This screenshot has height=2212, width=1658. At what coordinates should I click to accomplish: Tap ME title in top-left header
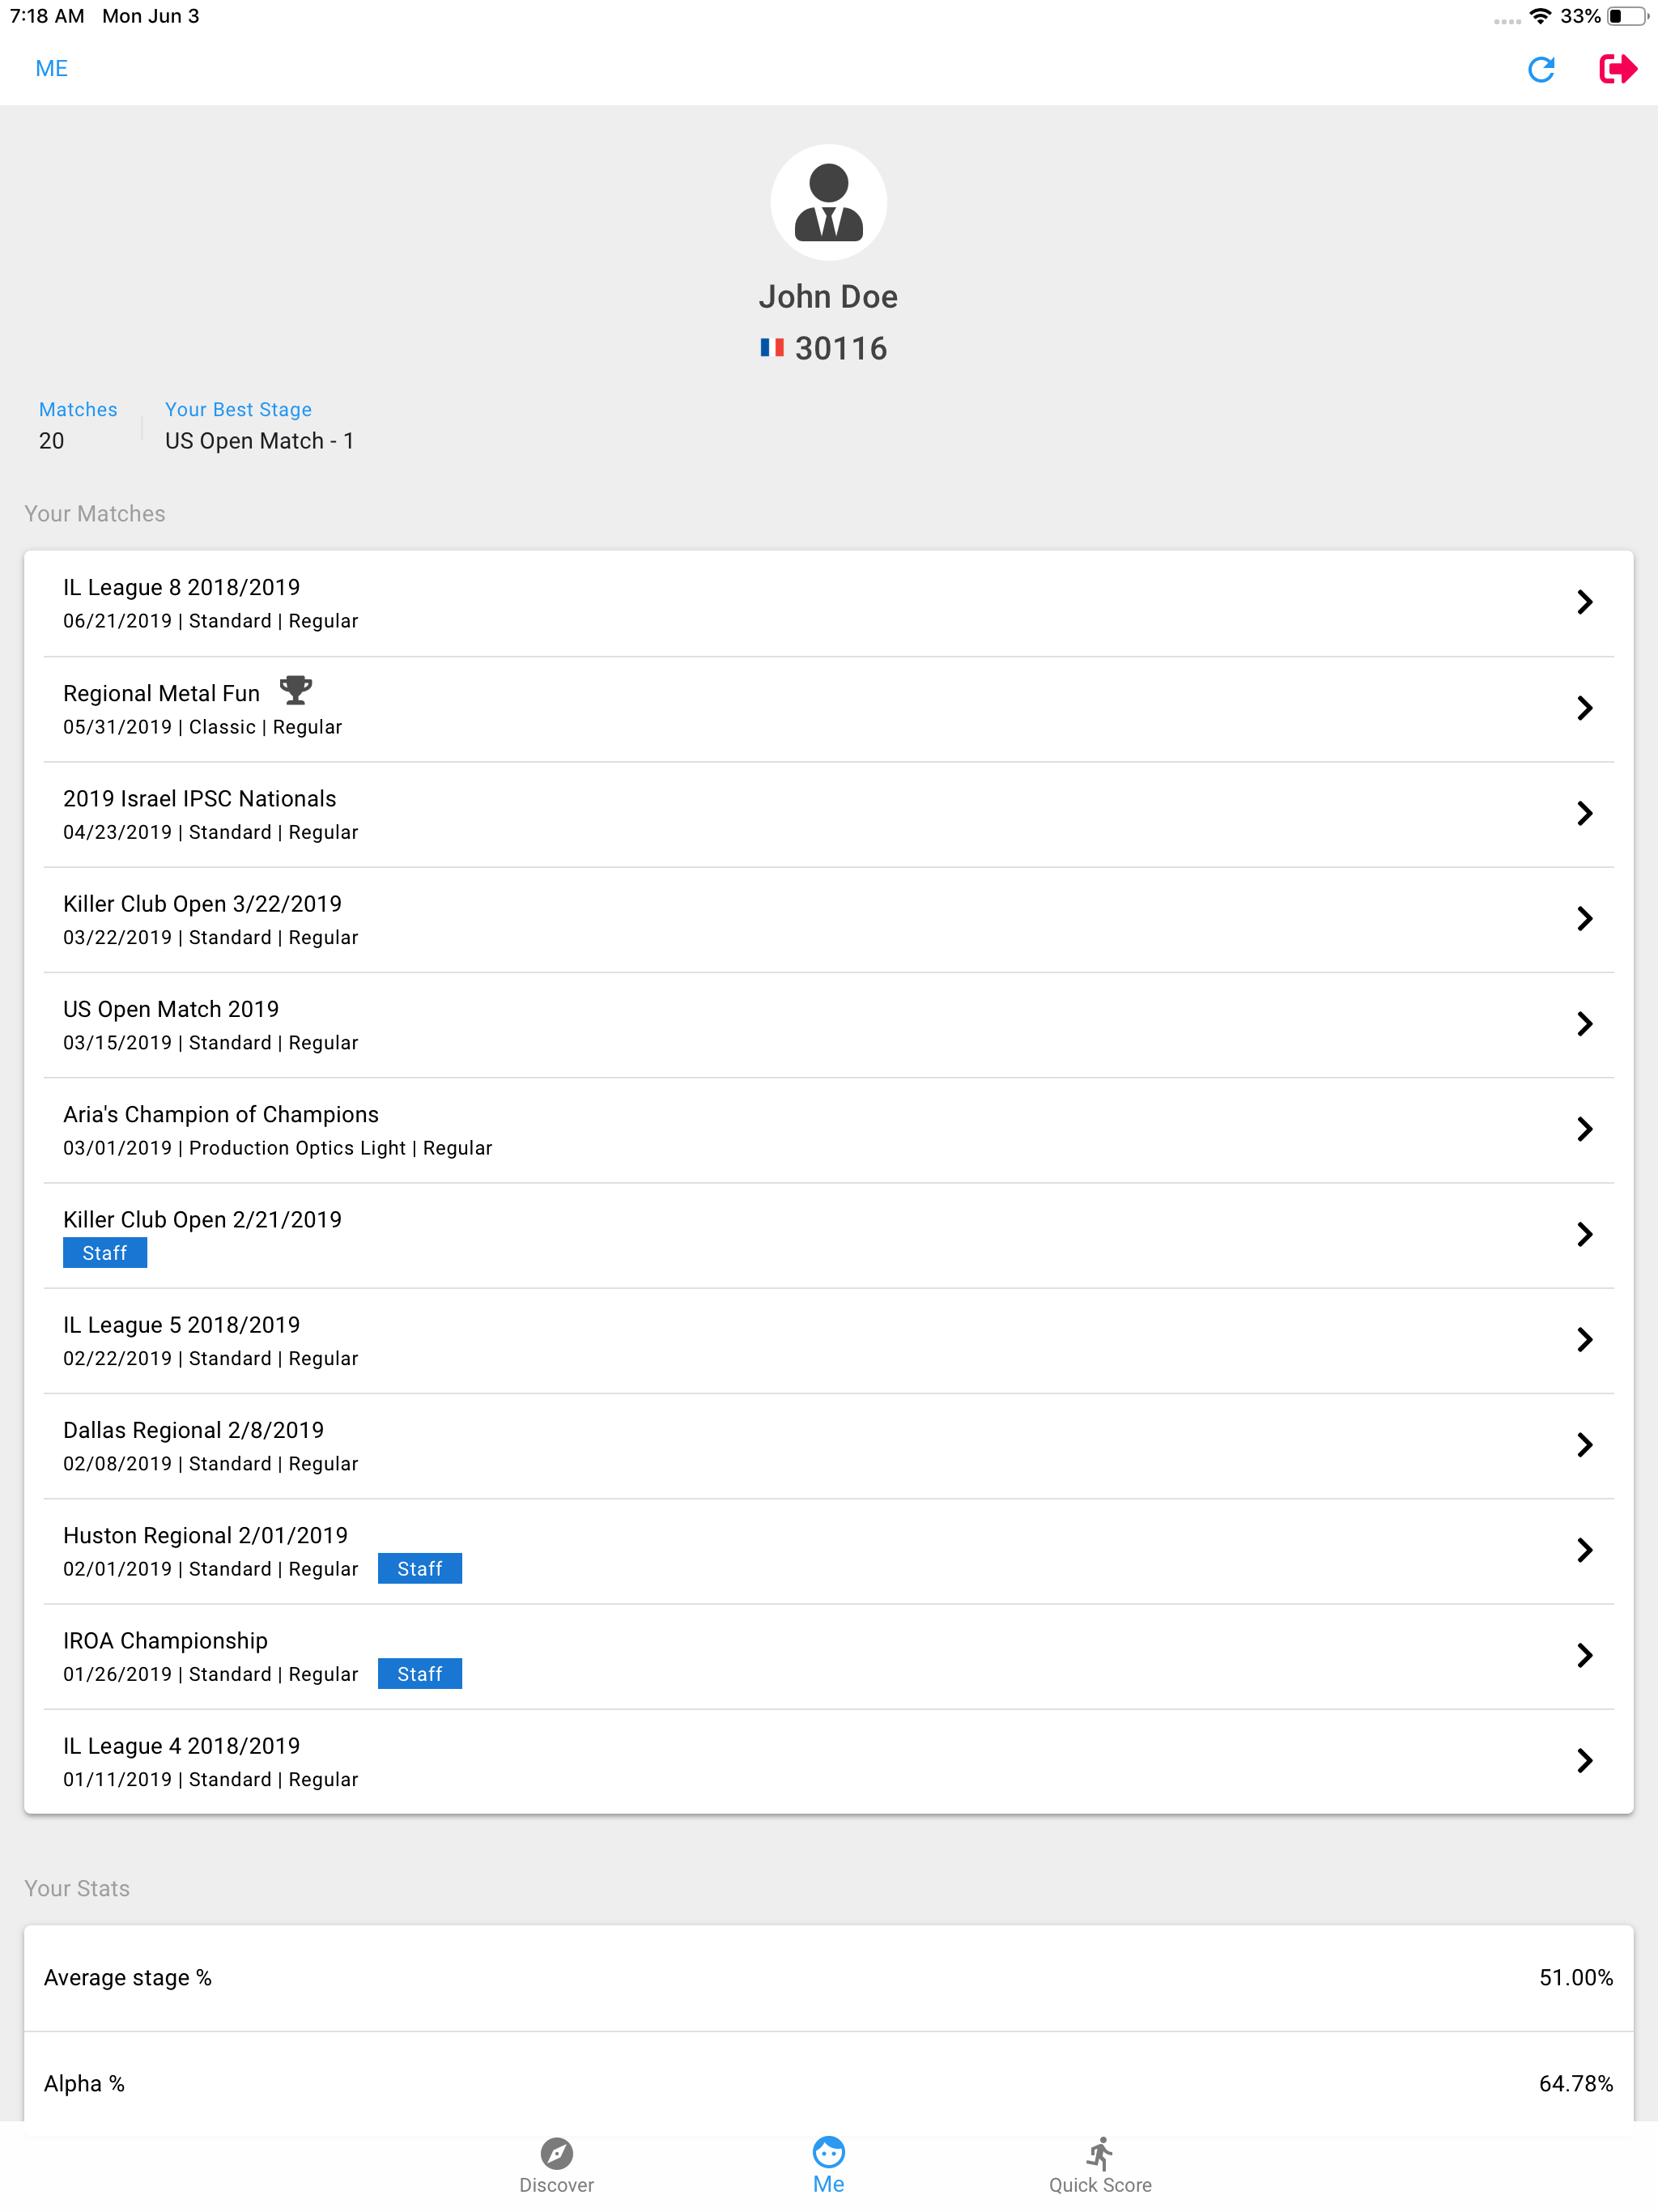tap(52, 69)
